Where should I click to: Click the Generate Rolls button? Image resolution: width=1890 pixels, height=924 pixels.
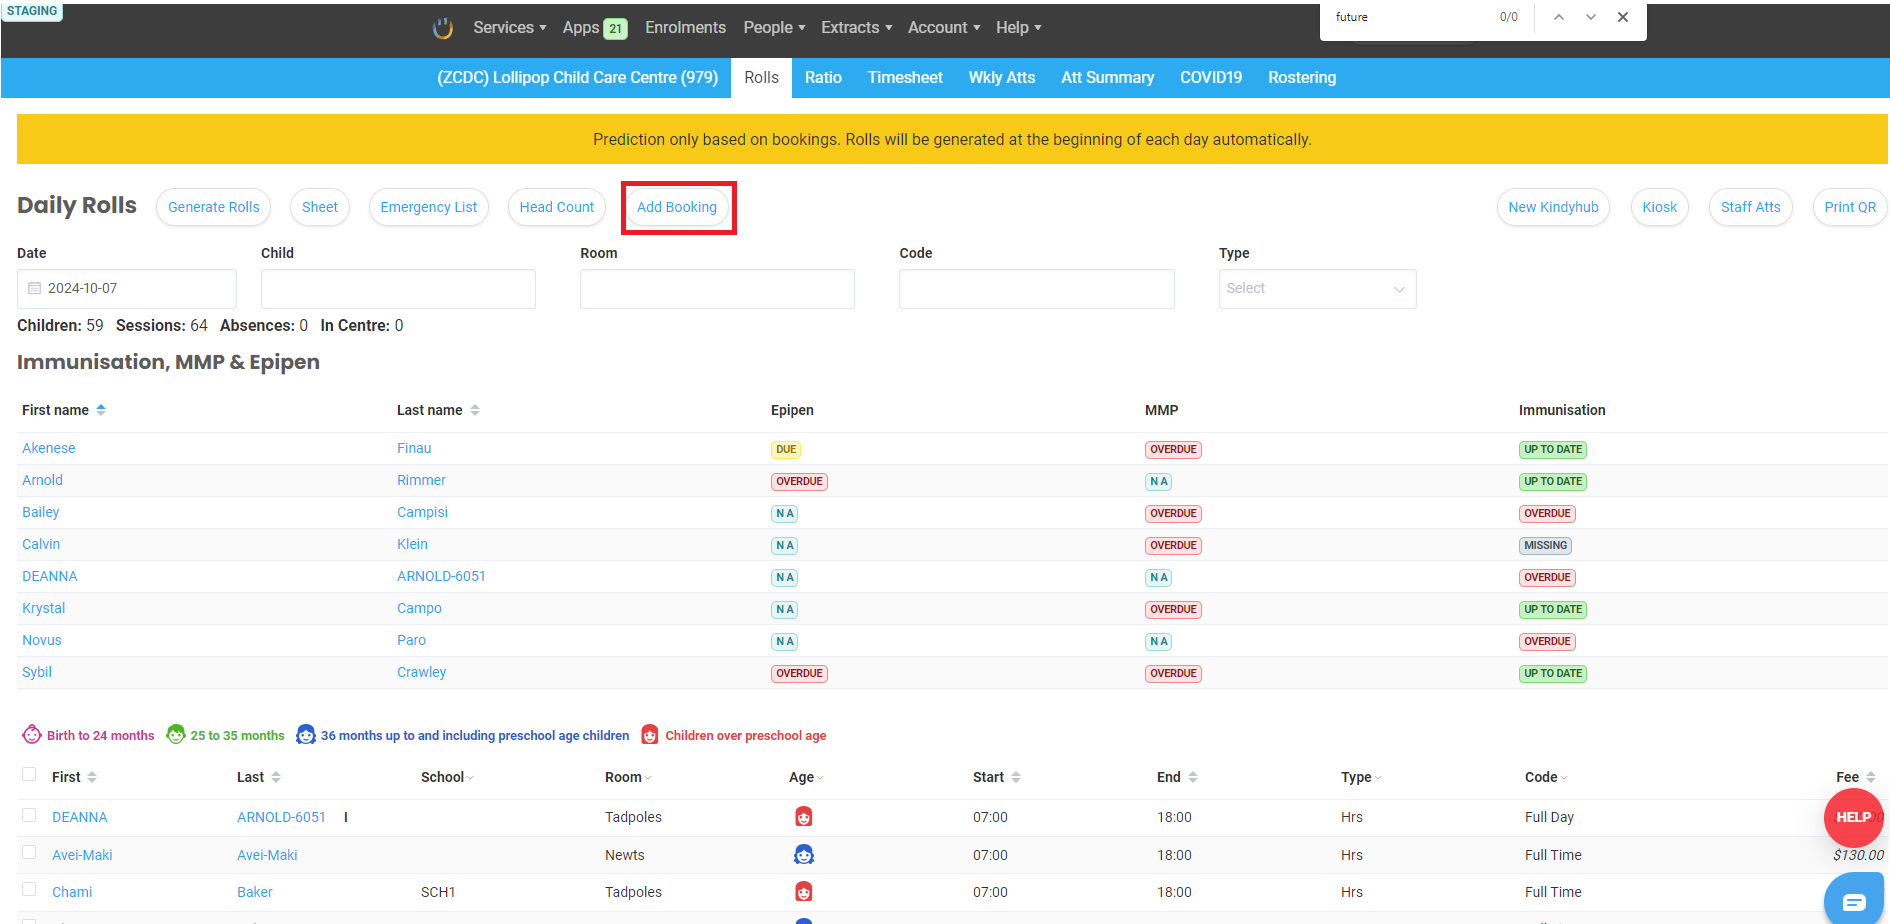point(214,207)
